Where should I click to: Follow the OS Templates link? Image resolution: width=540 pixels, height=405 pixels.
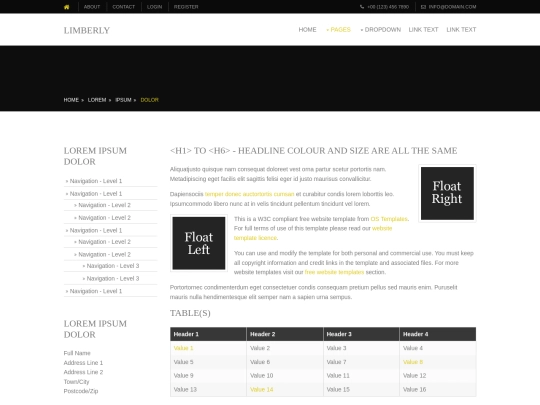point(389,219)
